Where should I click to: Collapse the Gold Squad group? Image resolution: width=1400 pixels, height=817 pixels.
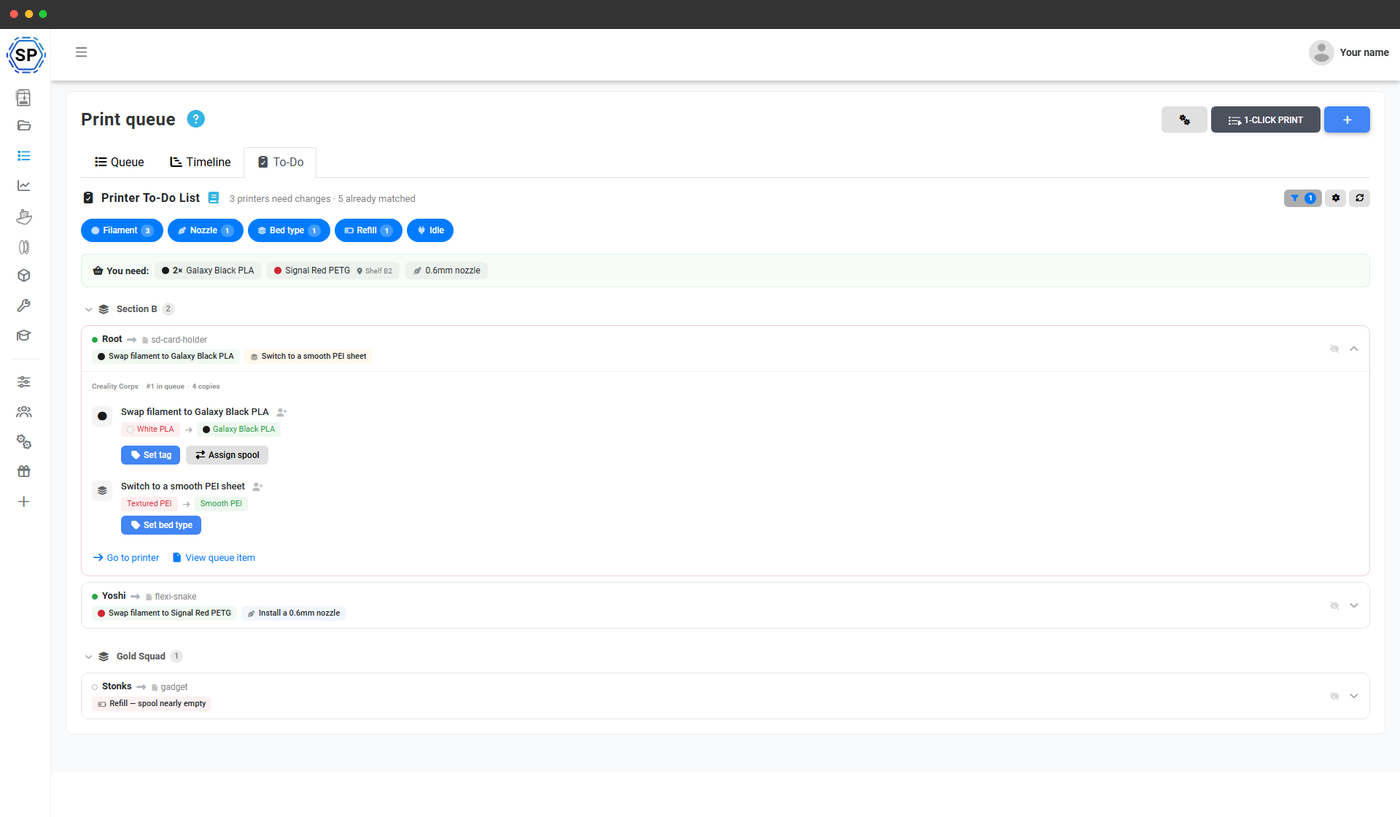[89, 657]
